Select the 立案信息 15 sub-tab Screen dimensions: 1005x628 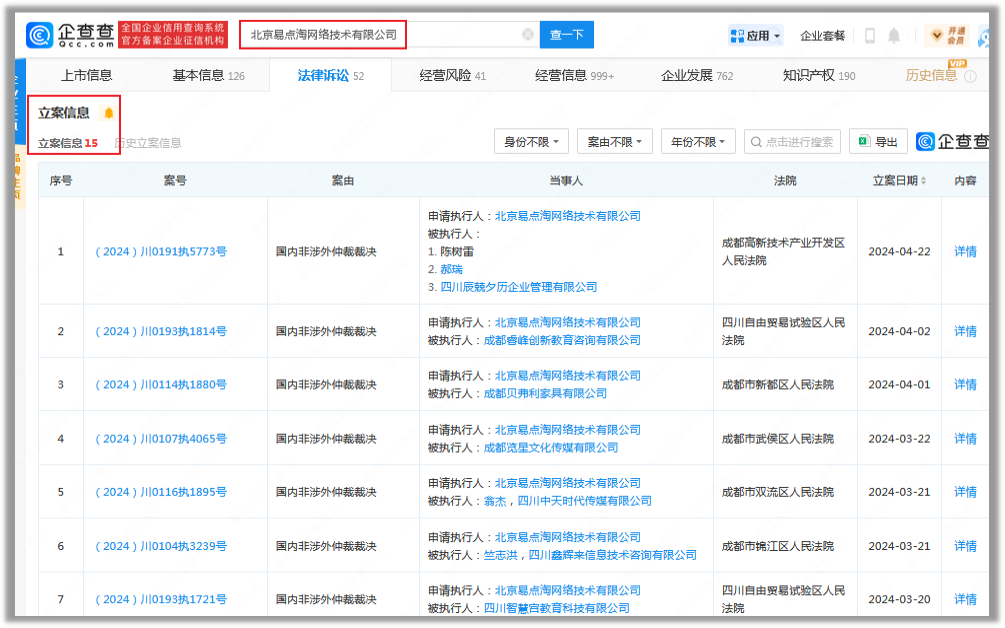[x=67, y=143]
